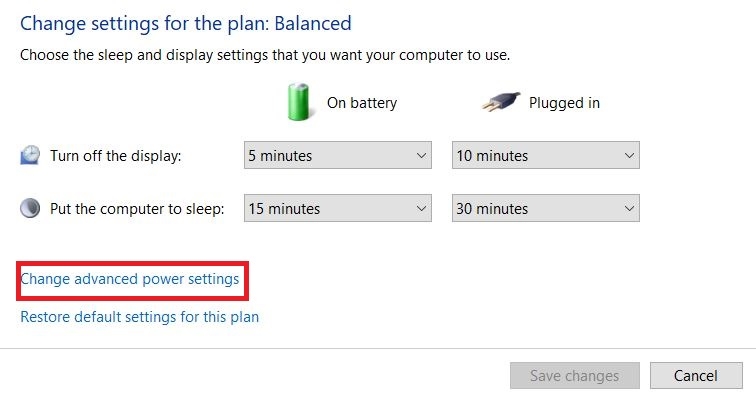
Task: Click the Balanced plan name in the heading
Action: pos(312,22)
